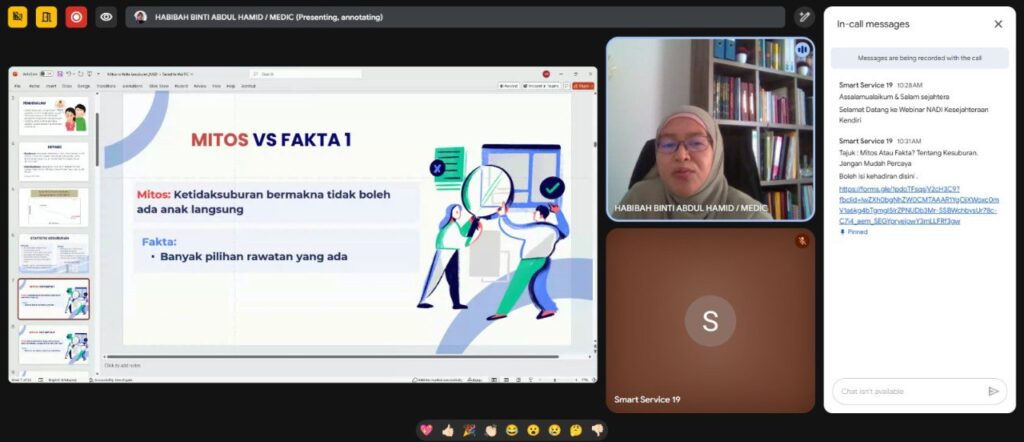
Task: Send the thinking face reaction
Action: (x=576, y=430)
